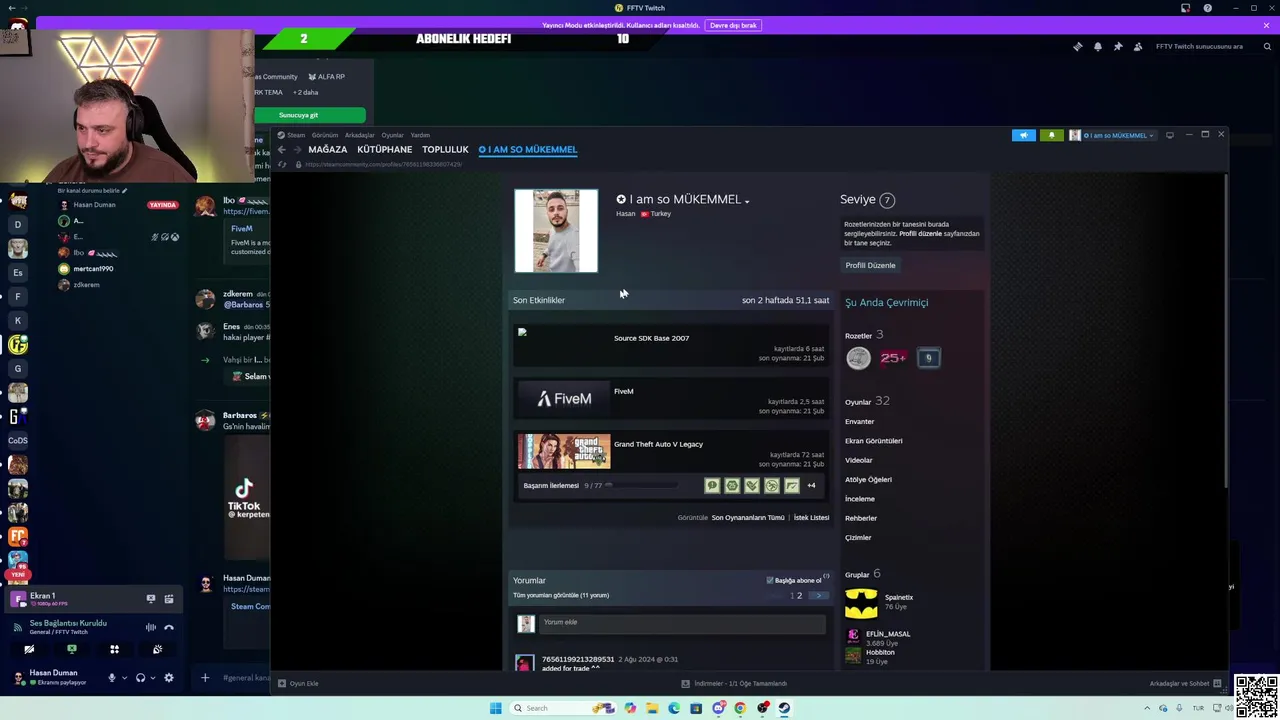Open Discord soundboard button
This screenshot has width=1280, height=720.
[157, 649]
